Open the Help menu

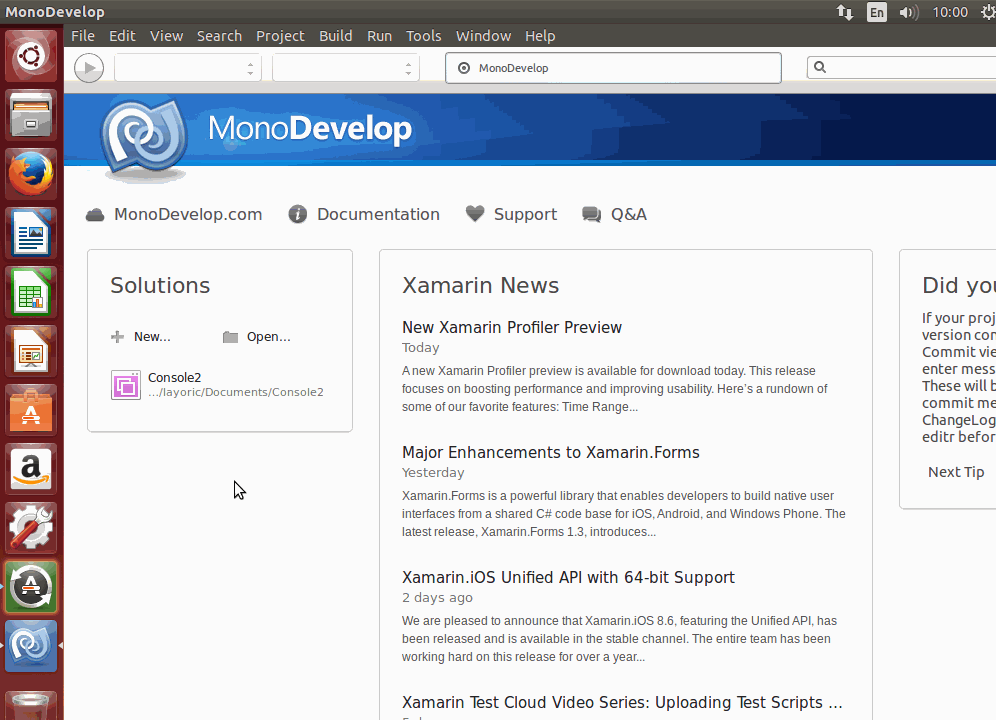540,36
